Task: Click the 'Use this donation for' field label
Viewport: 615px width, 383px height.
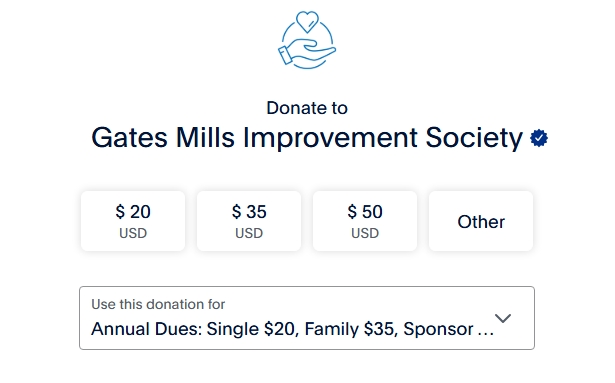Action: tap(158, 304)
